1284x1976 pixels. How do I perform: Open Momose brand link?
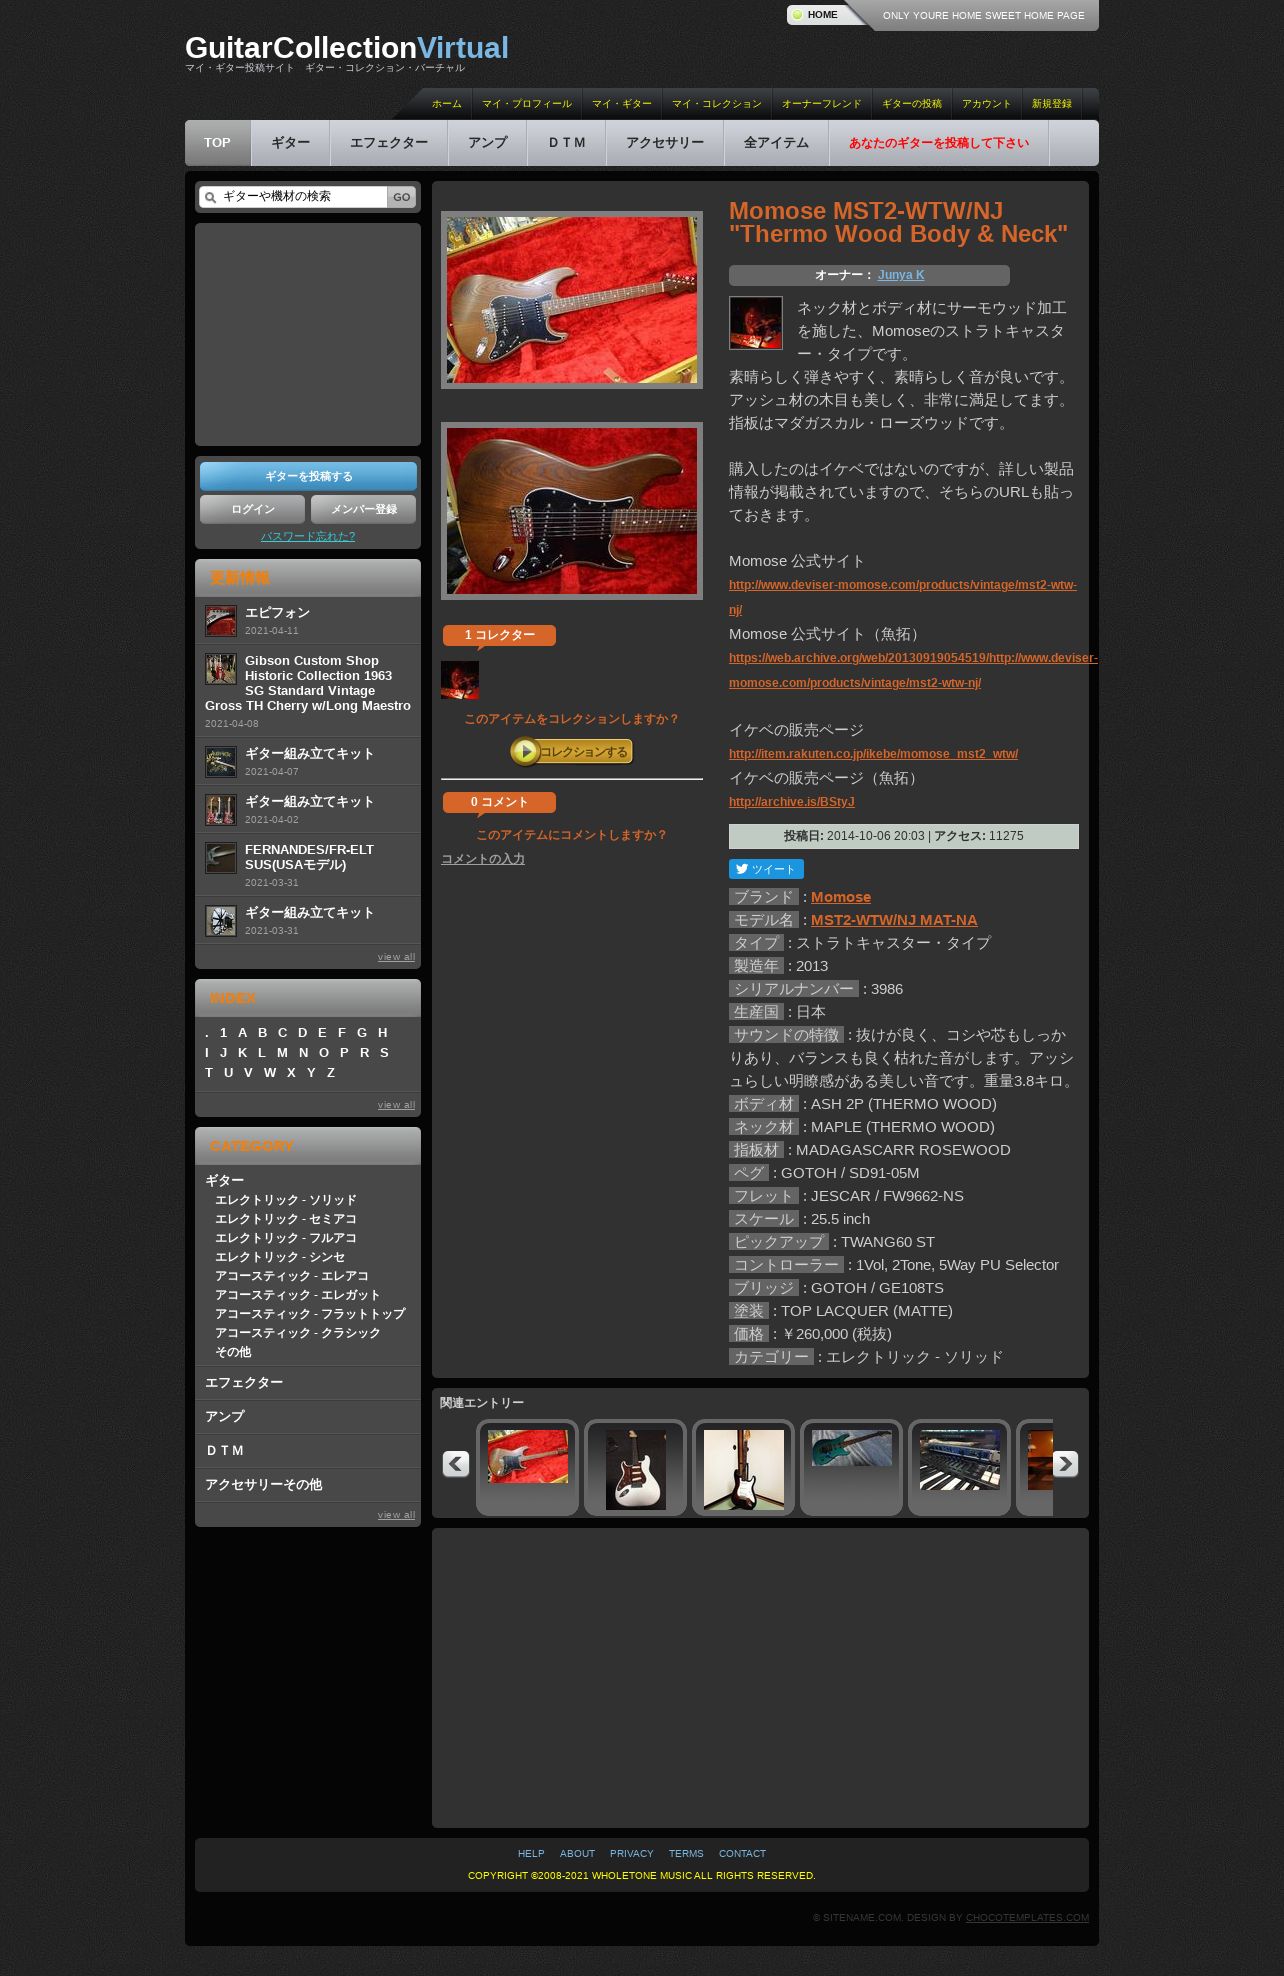click(841, 897)
